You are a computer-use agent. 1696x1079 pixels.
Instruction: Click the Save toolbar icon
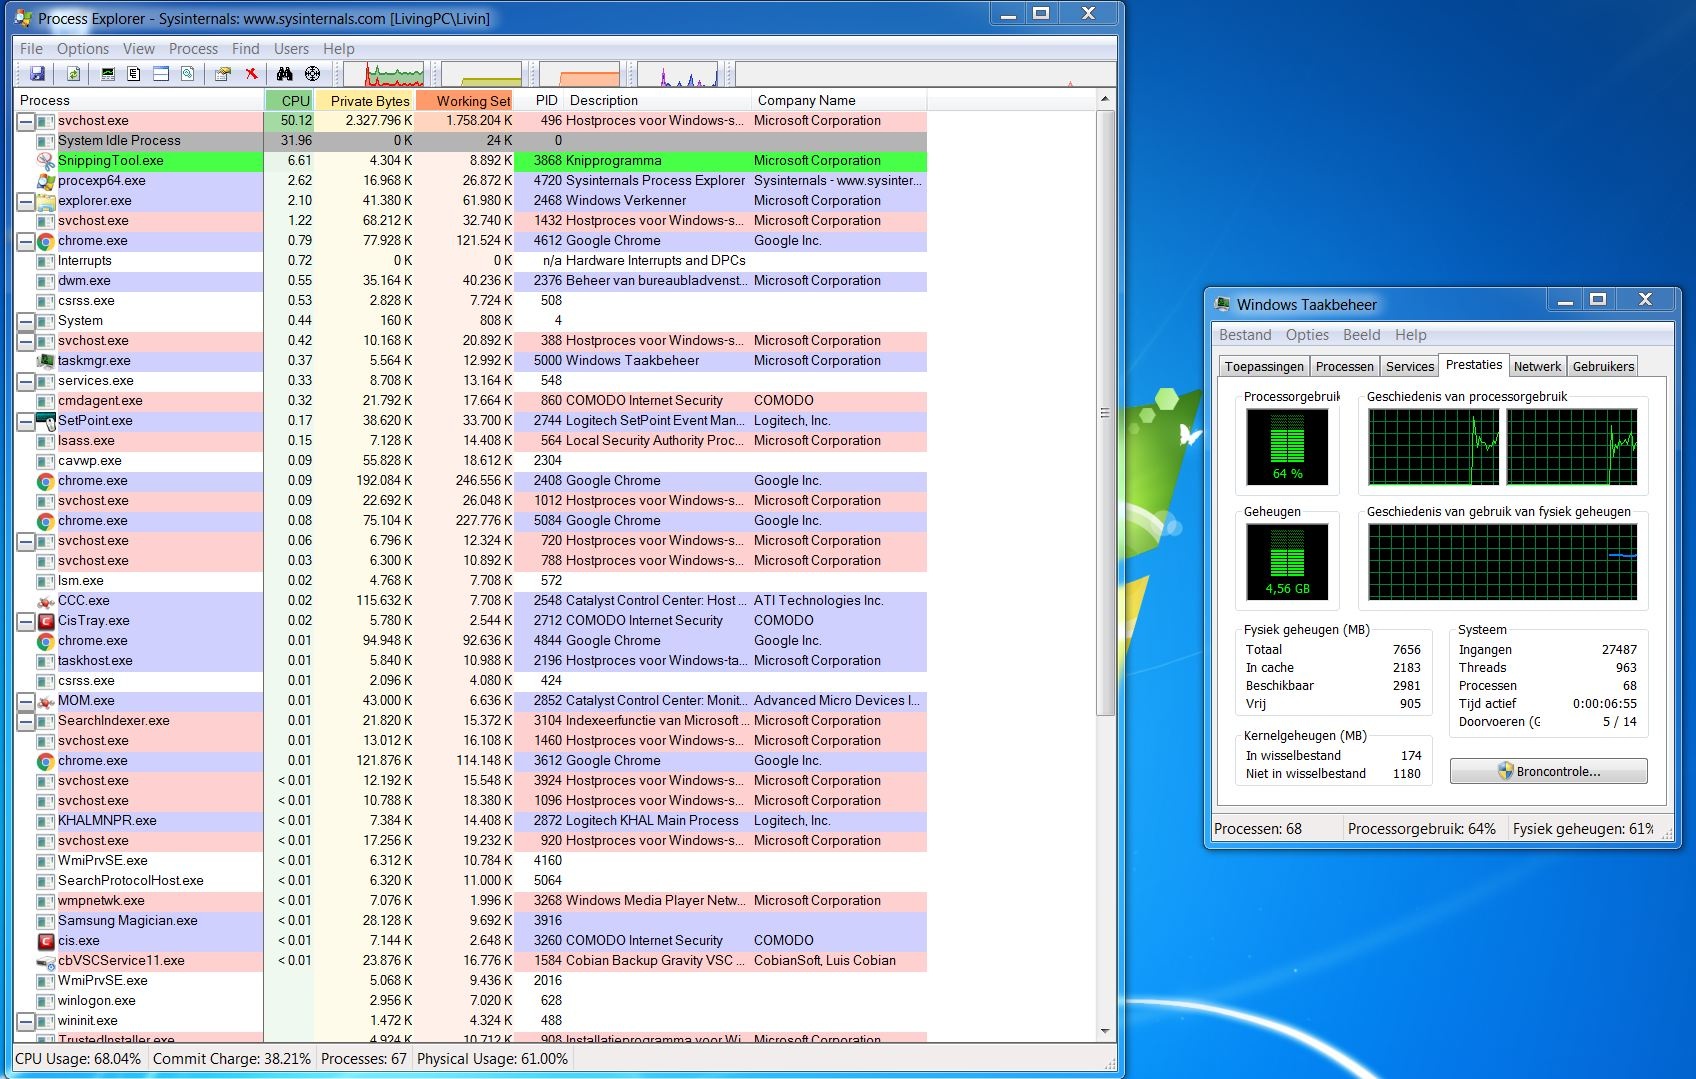click(37, 74)
